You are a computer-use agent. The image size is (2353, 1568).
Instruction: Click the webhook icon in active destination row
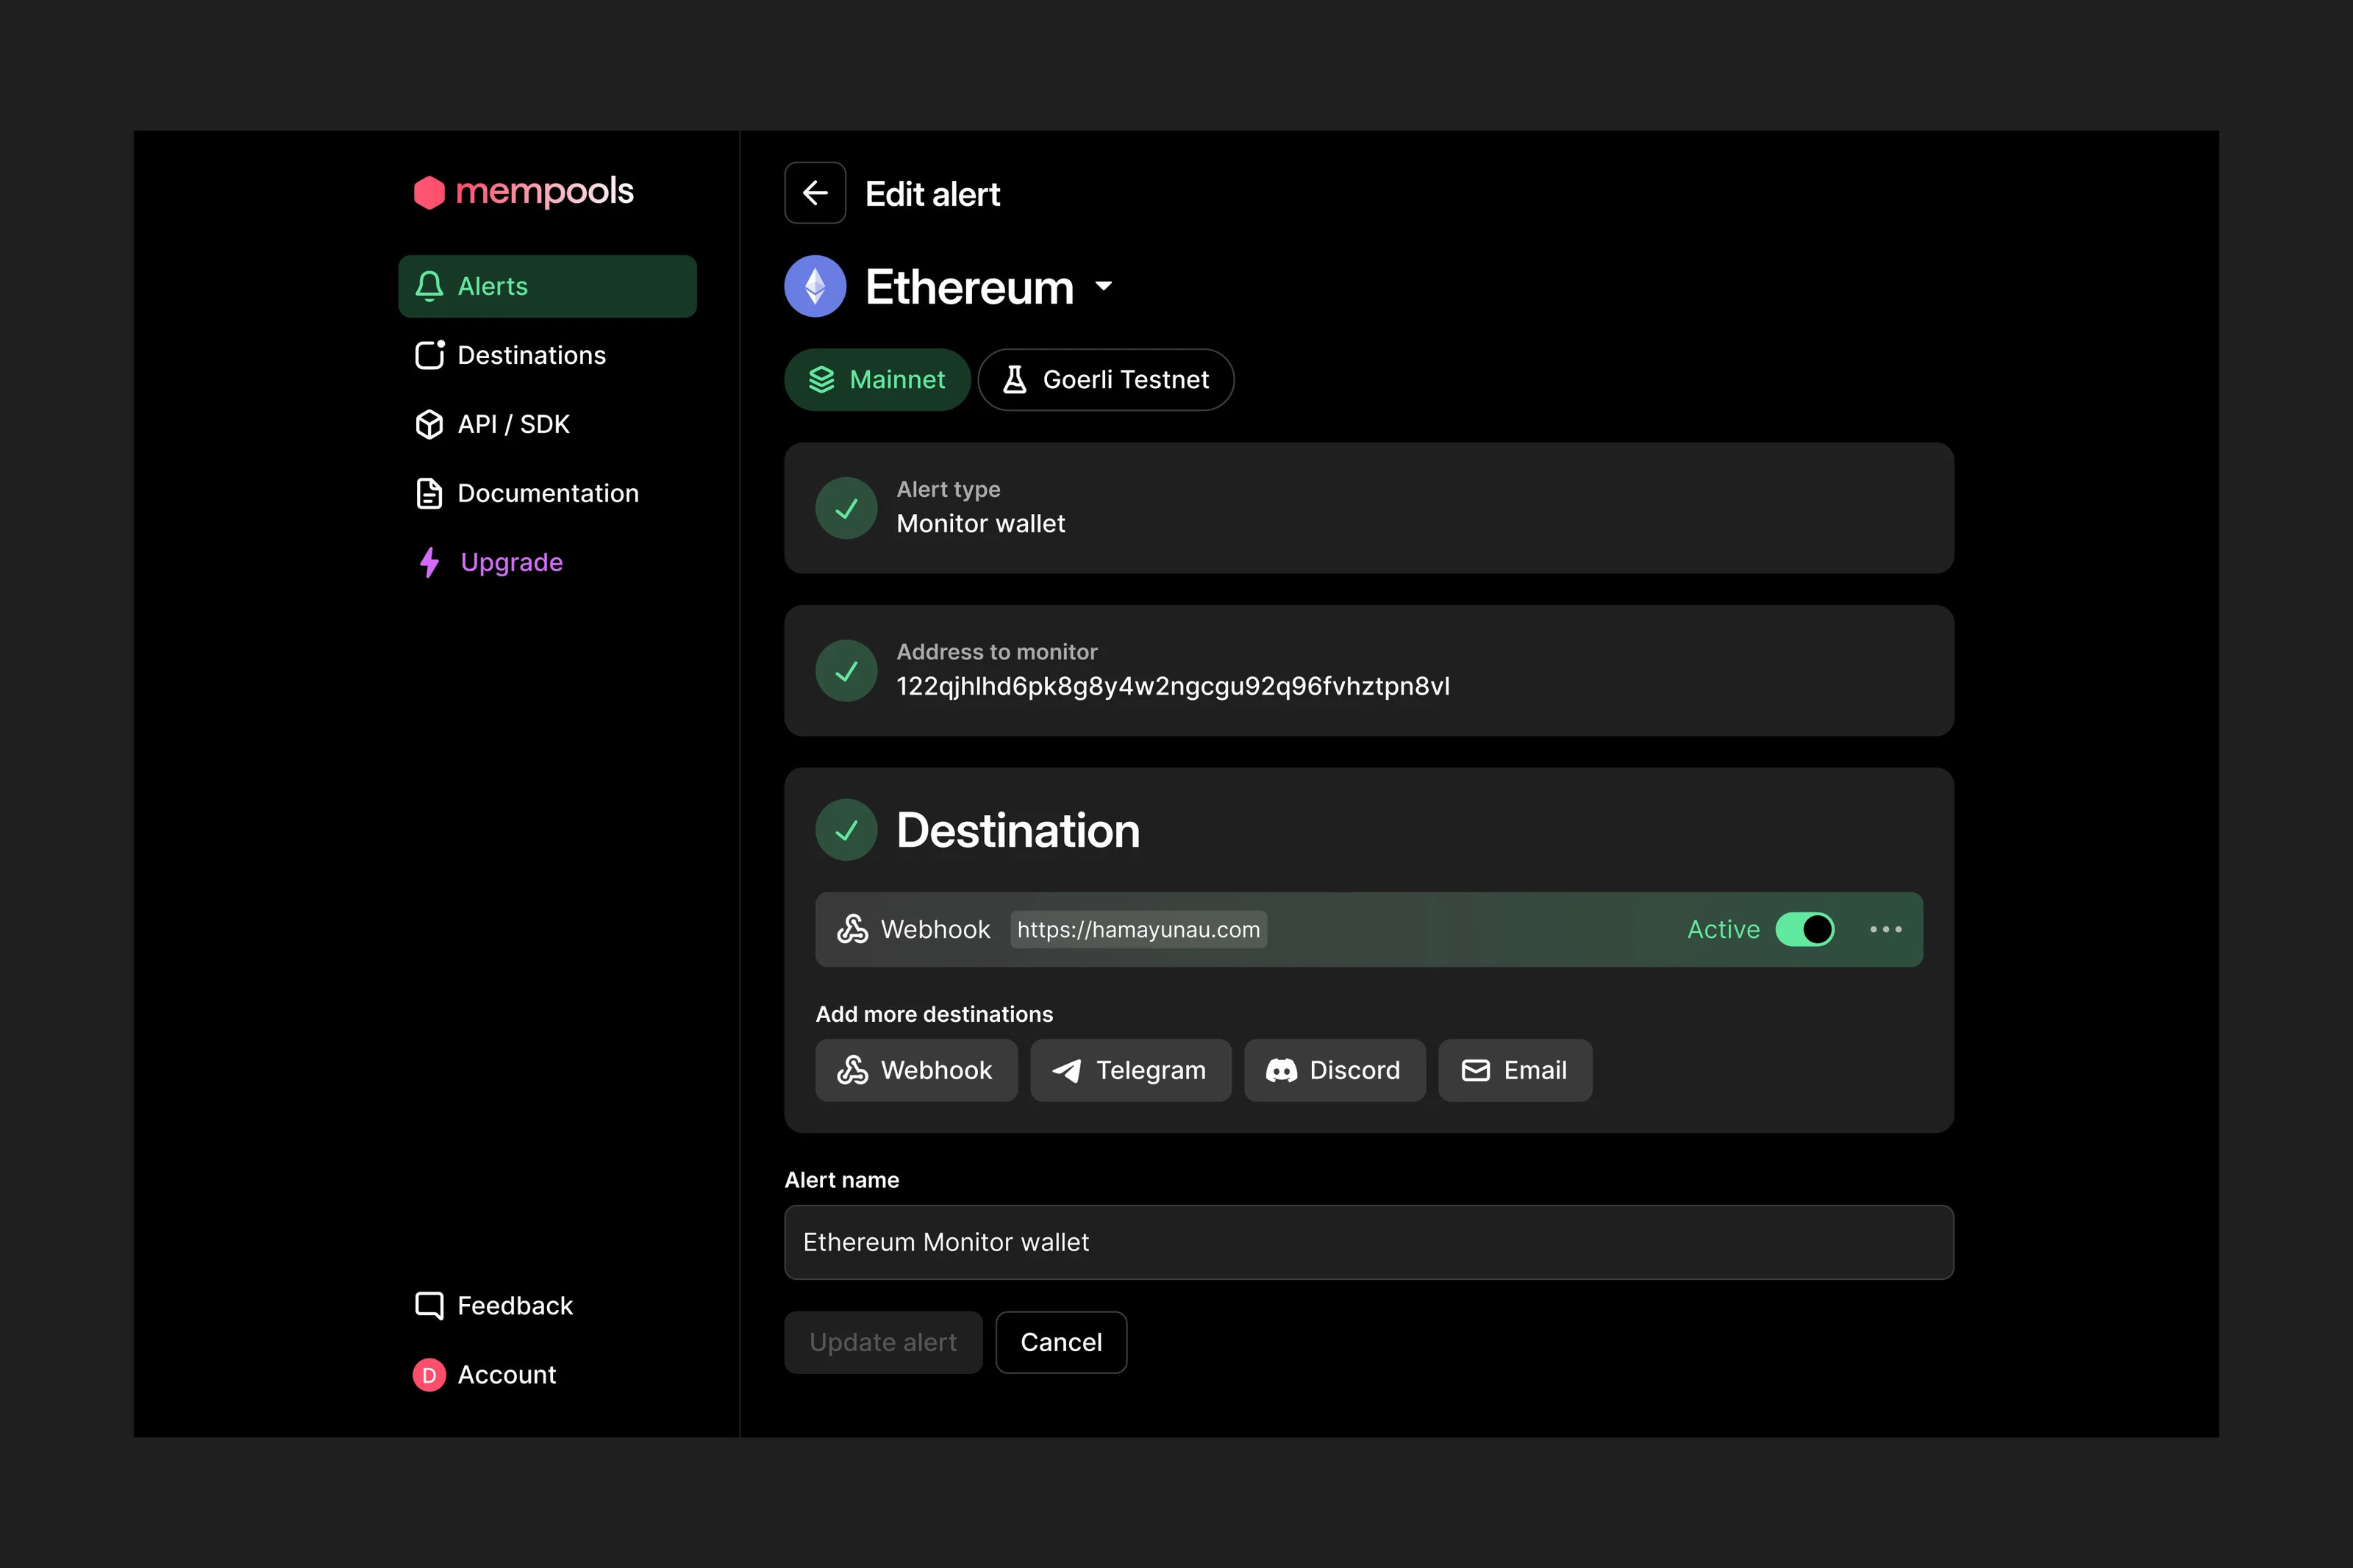click(x=852, y=930)
